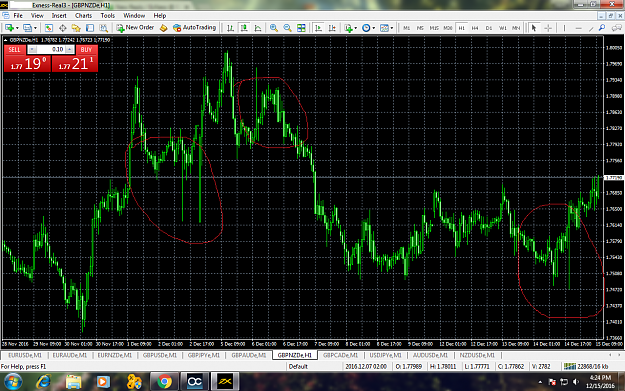Click the lot volume 0.10 field
Viewport: 625px width, 391px height.
(51, 49)
